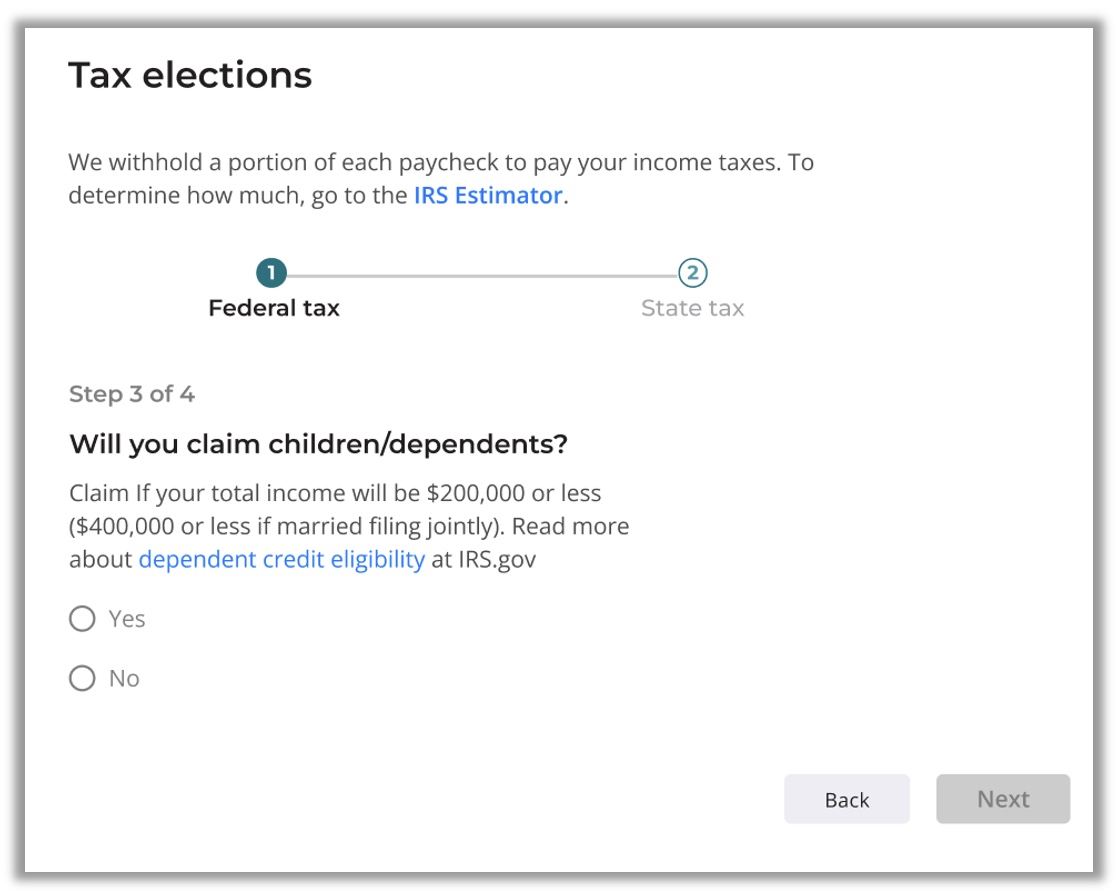Click the IRS.gov text
Screen dimensions: 1118x894
[x=497, y=559]
